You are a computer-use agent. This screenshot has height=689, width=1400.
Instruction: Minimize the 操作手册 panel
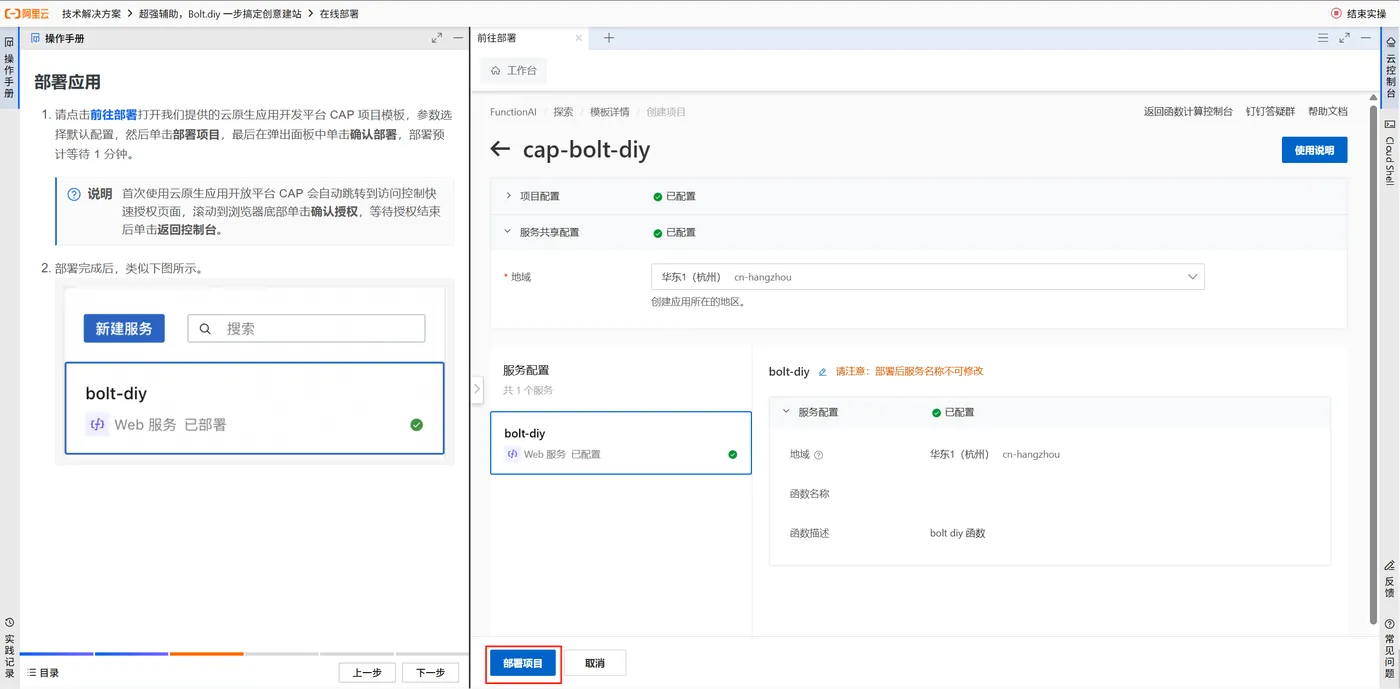coord(458,38)
